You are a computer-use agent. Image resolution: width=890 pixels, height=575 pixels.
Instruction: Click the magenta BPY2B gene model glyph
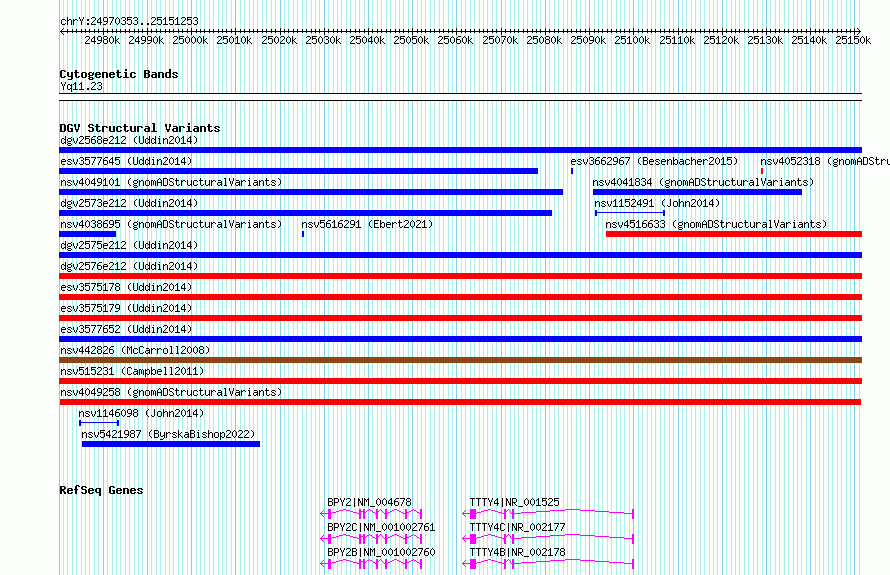click(371, 564)
